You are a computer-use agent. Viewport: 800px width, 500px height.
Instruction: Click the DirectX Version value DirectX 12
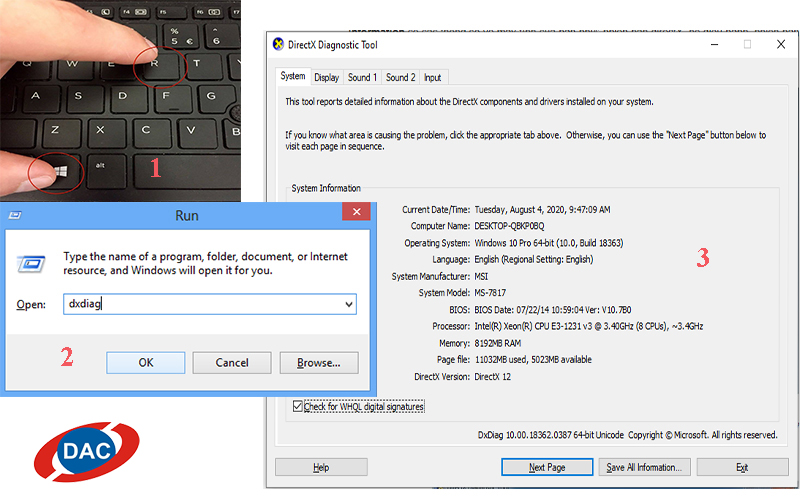click(492, 377)
